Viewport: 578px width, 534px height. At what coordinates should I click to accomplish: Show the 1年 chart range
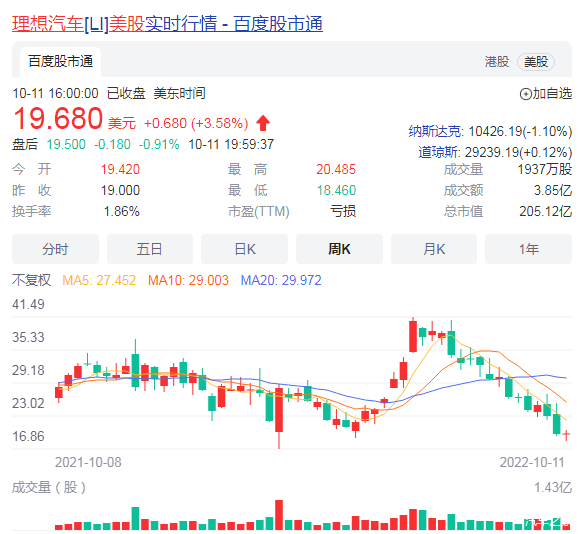pyautogui.click(x=528, y=249)
